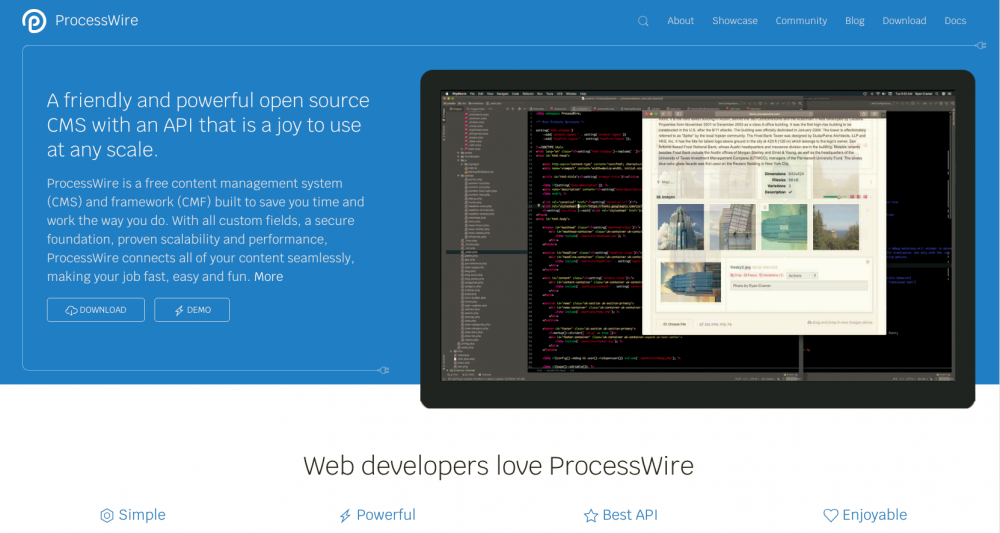Open the About menu item
The width and height of the screenshot is (1000, 533).
click(x=680, y=21)
